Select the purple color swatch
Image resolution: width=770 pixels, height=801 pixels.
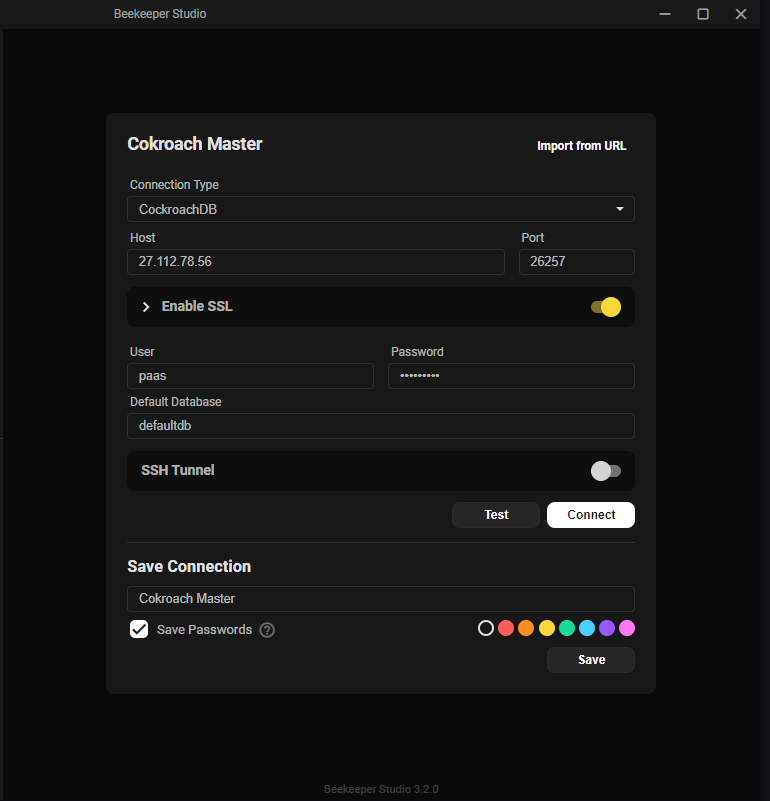click(x=606, y=628)
